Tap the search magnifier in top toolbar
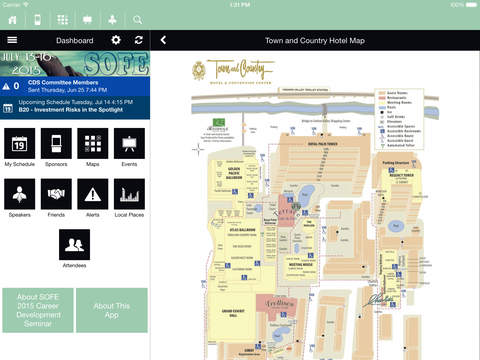Image resolution: width=480 pixels, height=360 pixels. (137, 20)
